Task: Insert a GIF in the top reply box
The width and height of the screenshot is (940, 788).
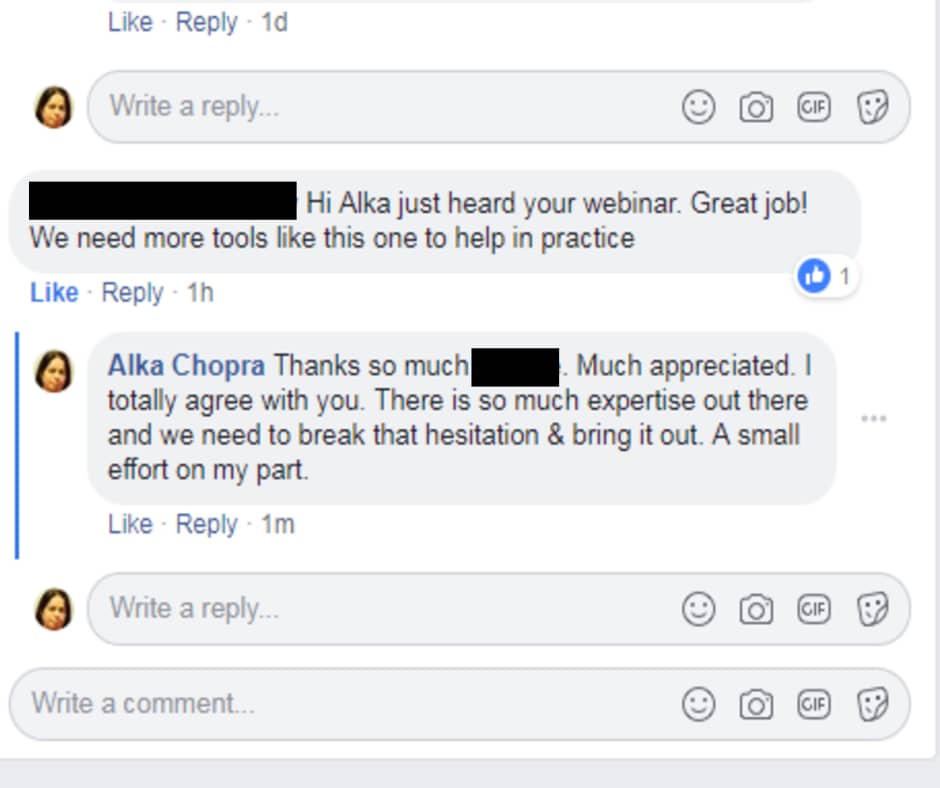Action: pyautogui.click(x=814, y=107)
